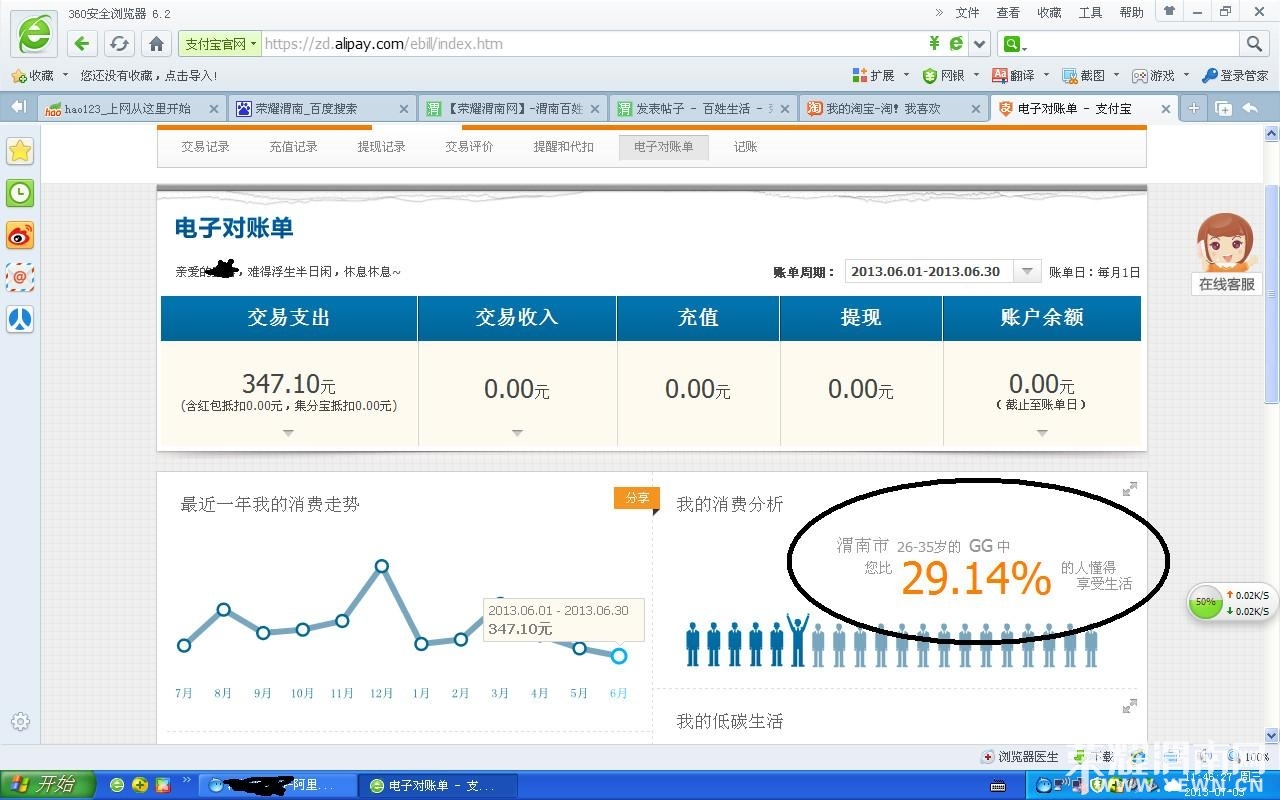Click the search magnifier button
Image resolution: width=1280 pixels, height=800 pixels.
click(x=1254, y=44)
